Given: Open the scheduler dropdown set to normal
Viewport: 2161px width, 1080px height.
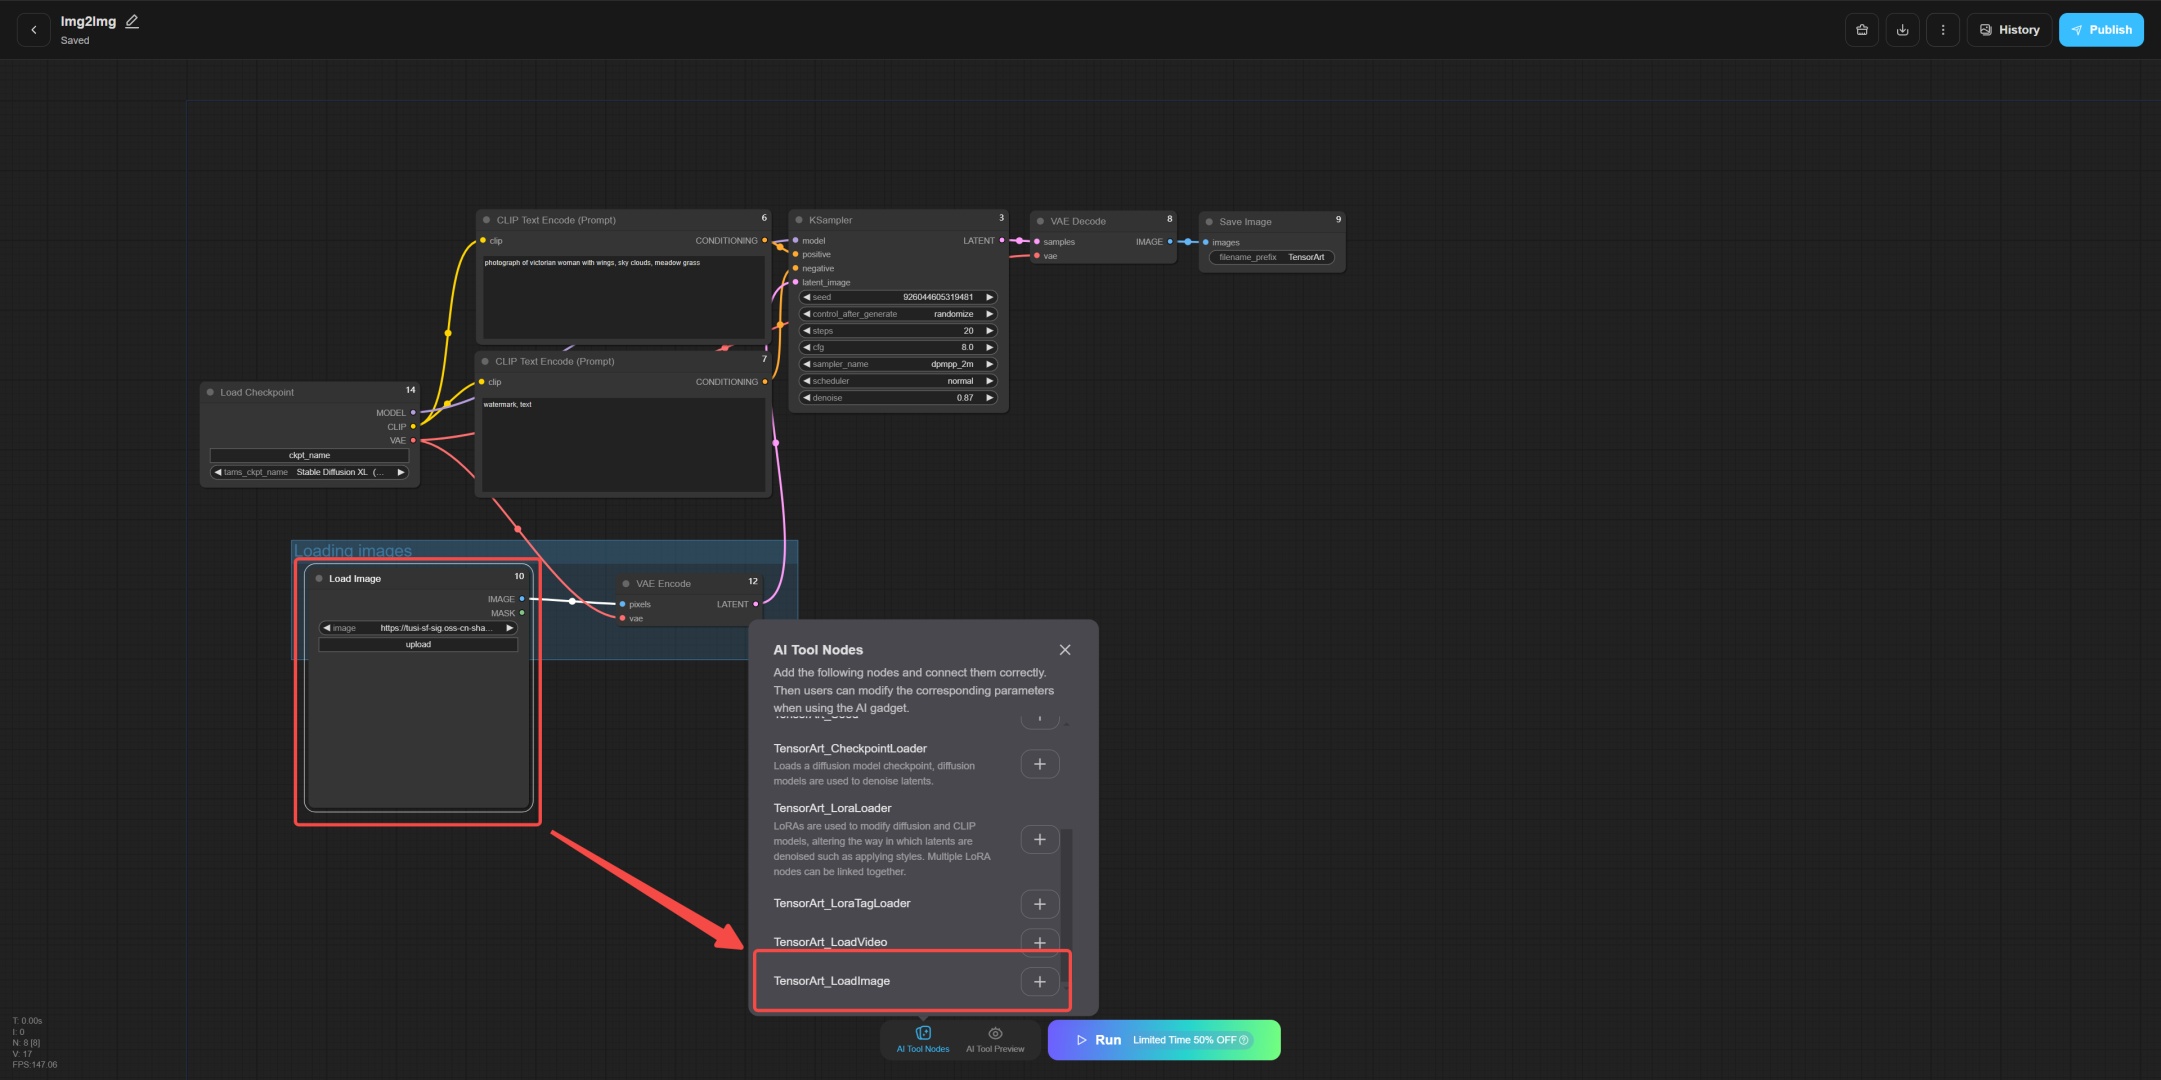Looking at the screenshot, I should tap(897, 381).
